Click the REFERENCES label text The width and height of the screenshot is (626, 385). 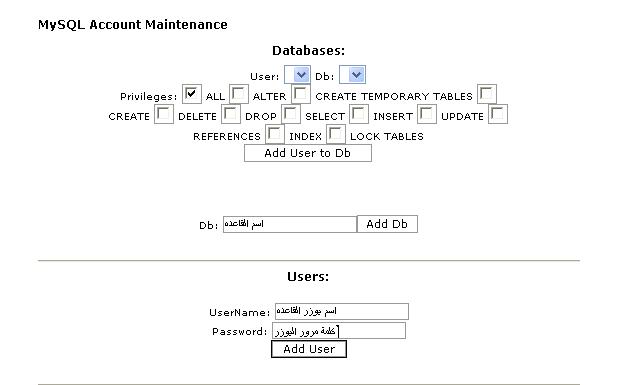point(227,137)
